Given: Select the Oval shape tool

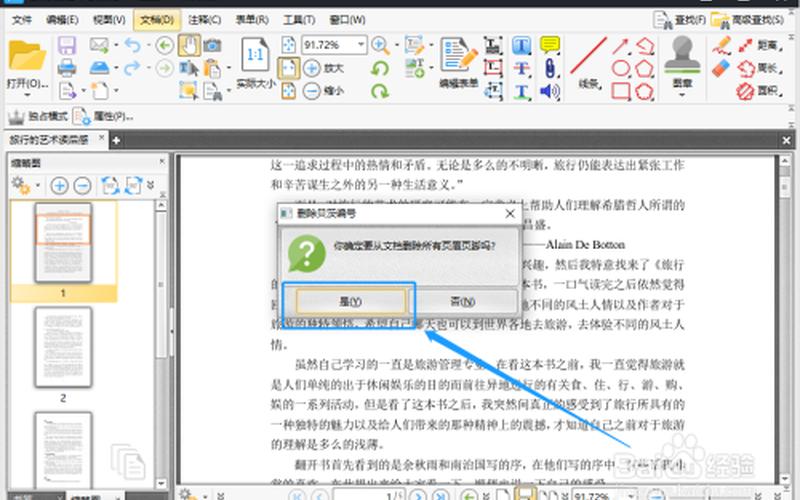Looking at the screenshot, I should click(620, 68).
